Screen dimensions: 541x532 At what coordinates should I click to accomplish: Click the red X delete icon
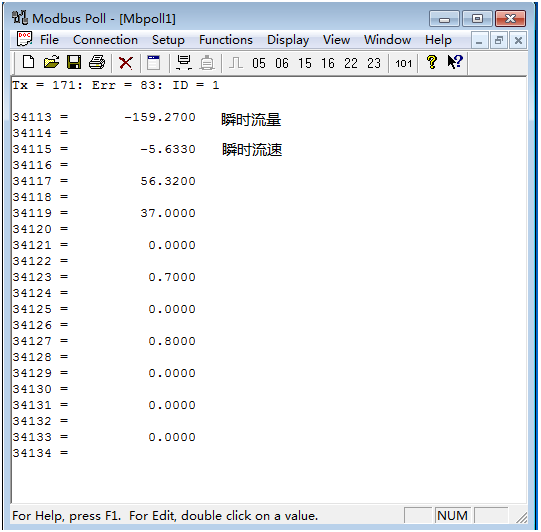(x=126, y=63)
